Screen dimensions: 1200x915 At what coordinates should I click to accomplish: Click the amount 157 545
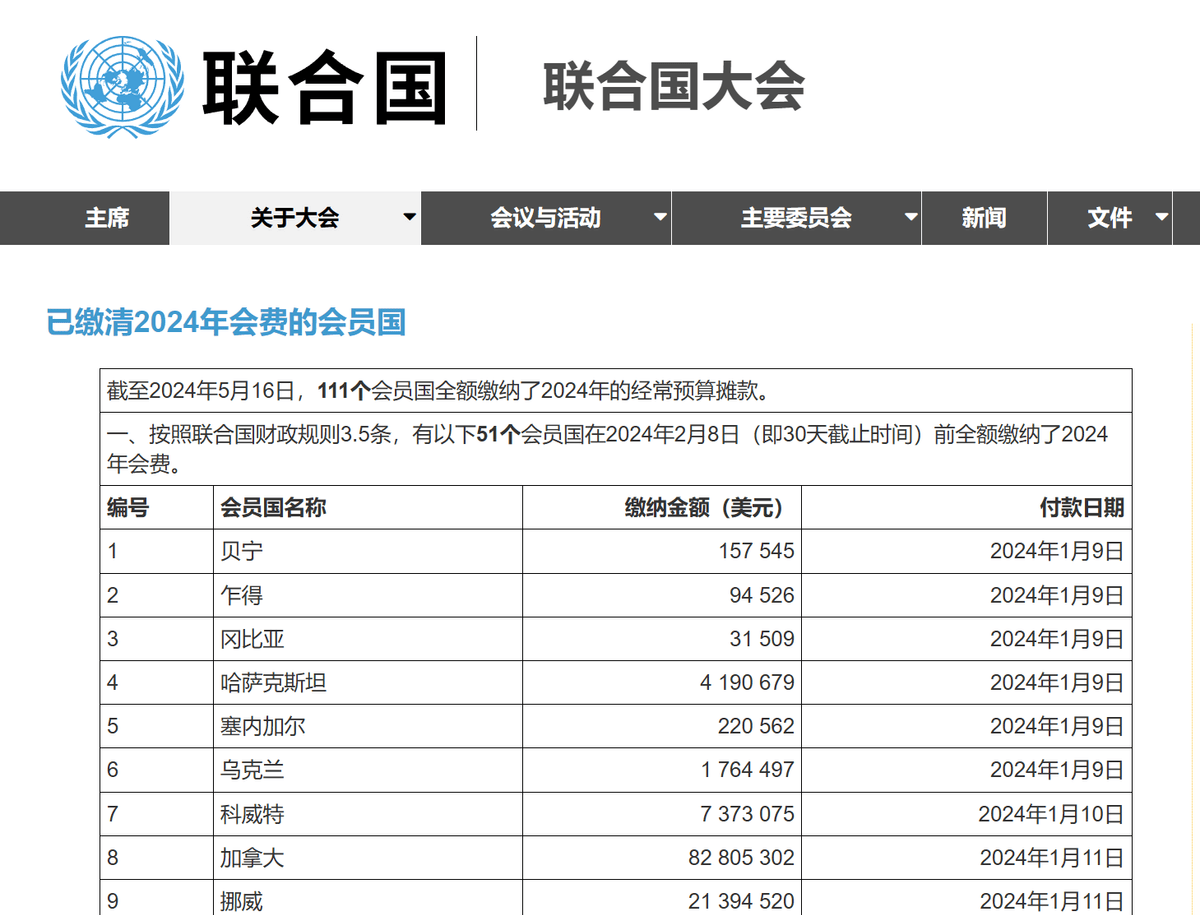tap(756, 551)
